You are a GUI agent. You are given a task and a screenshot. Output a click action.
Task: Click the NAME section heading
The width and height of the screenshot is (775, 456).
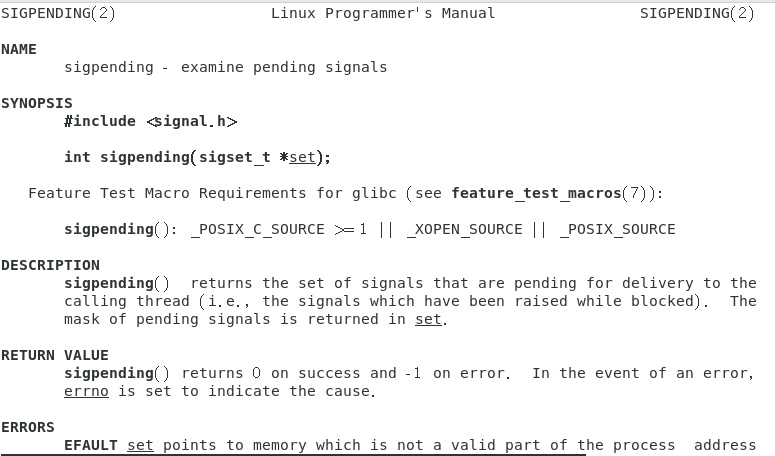19,49
